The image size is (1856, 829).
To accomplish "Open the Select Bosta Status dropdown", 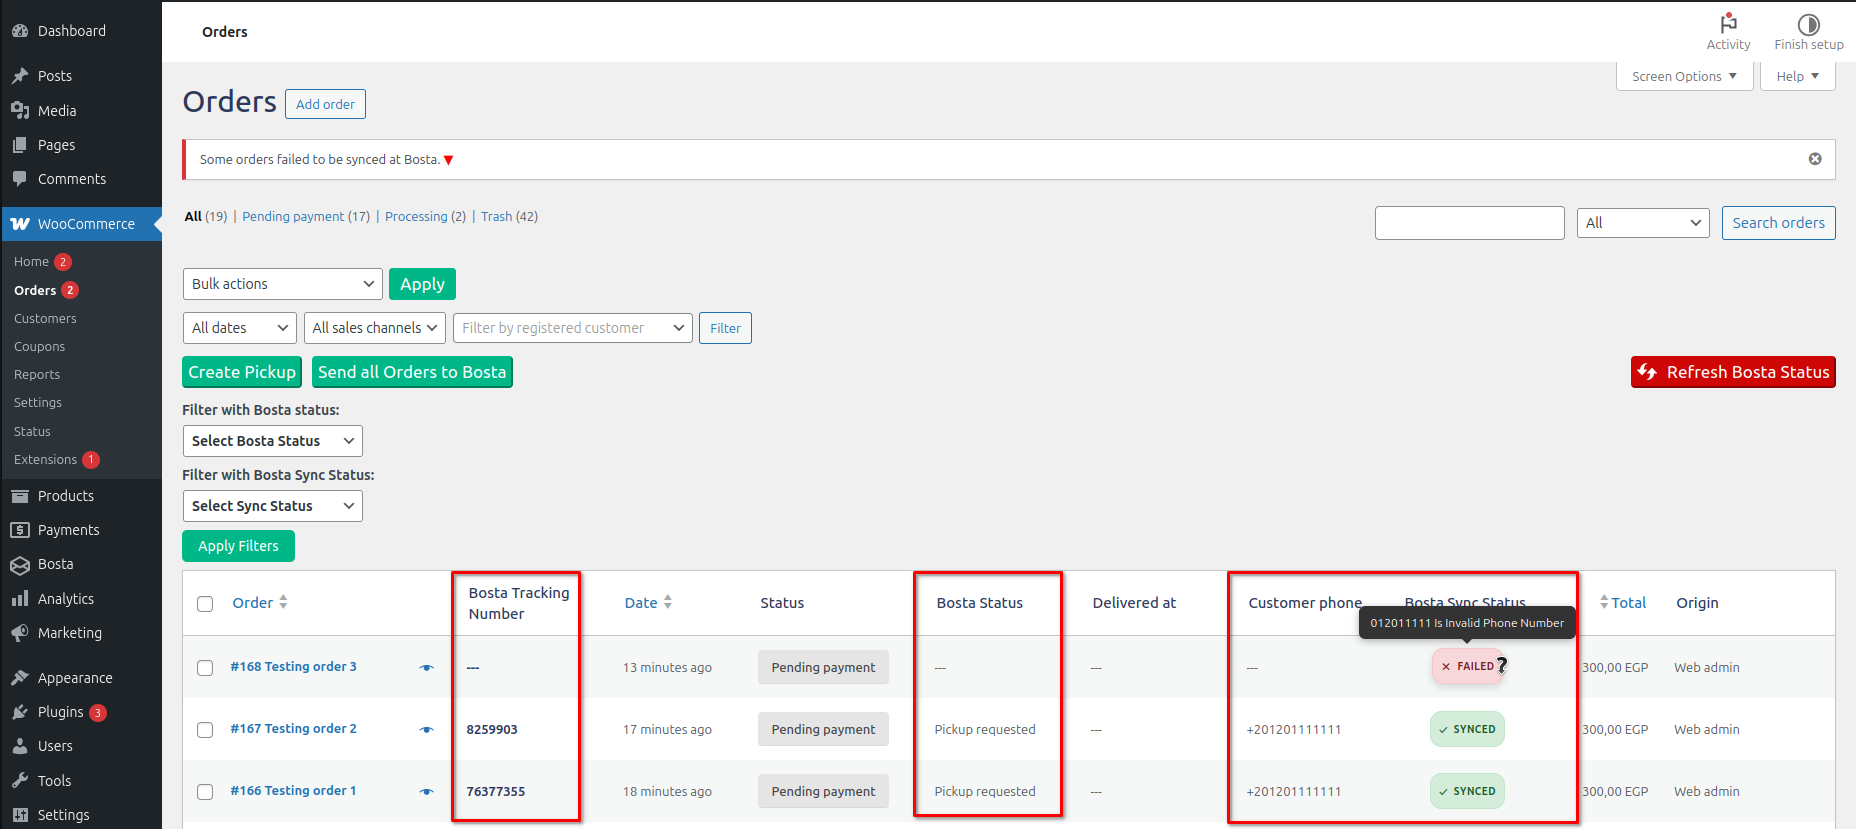I will click(x=273, y=441).
